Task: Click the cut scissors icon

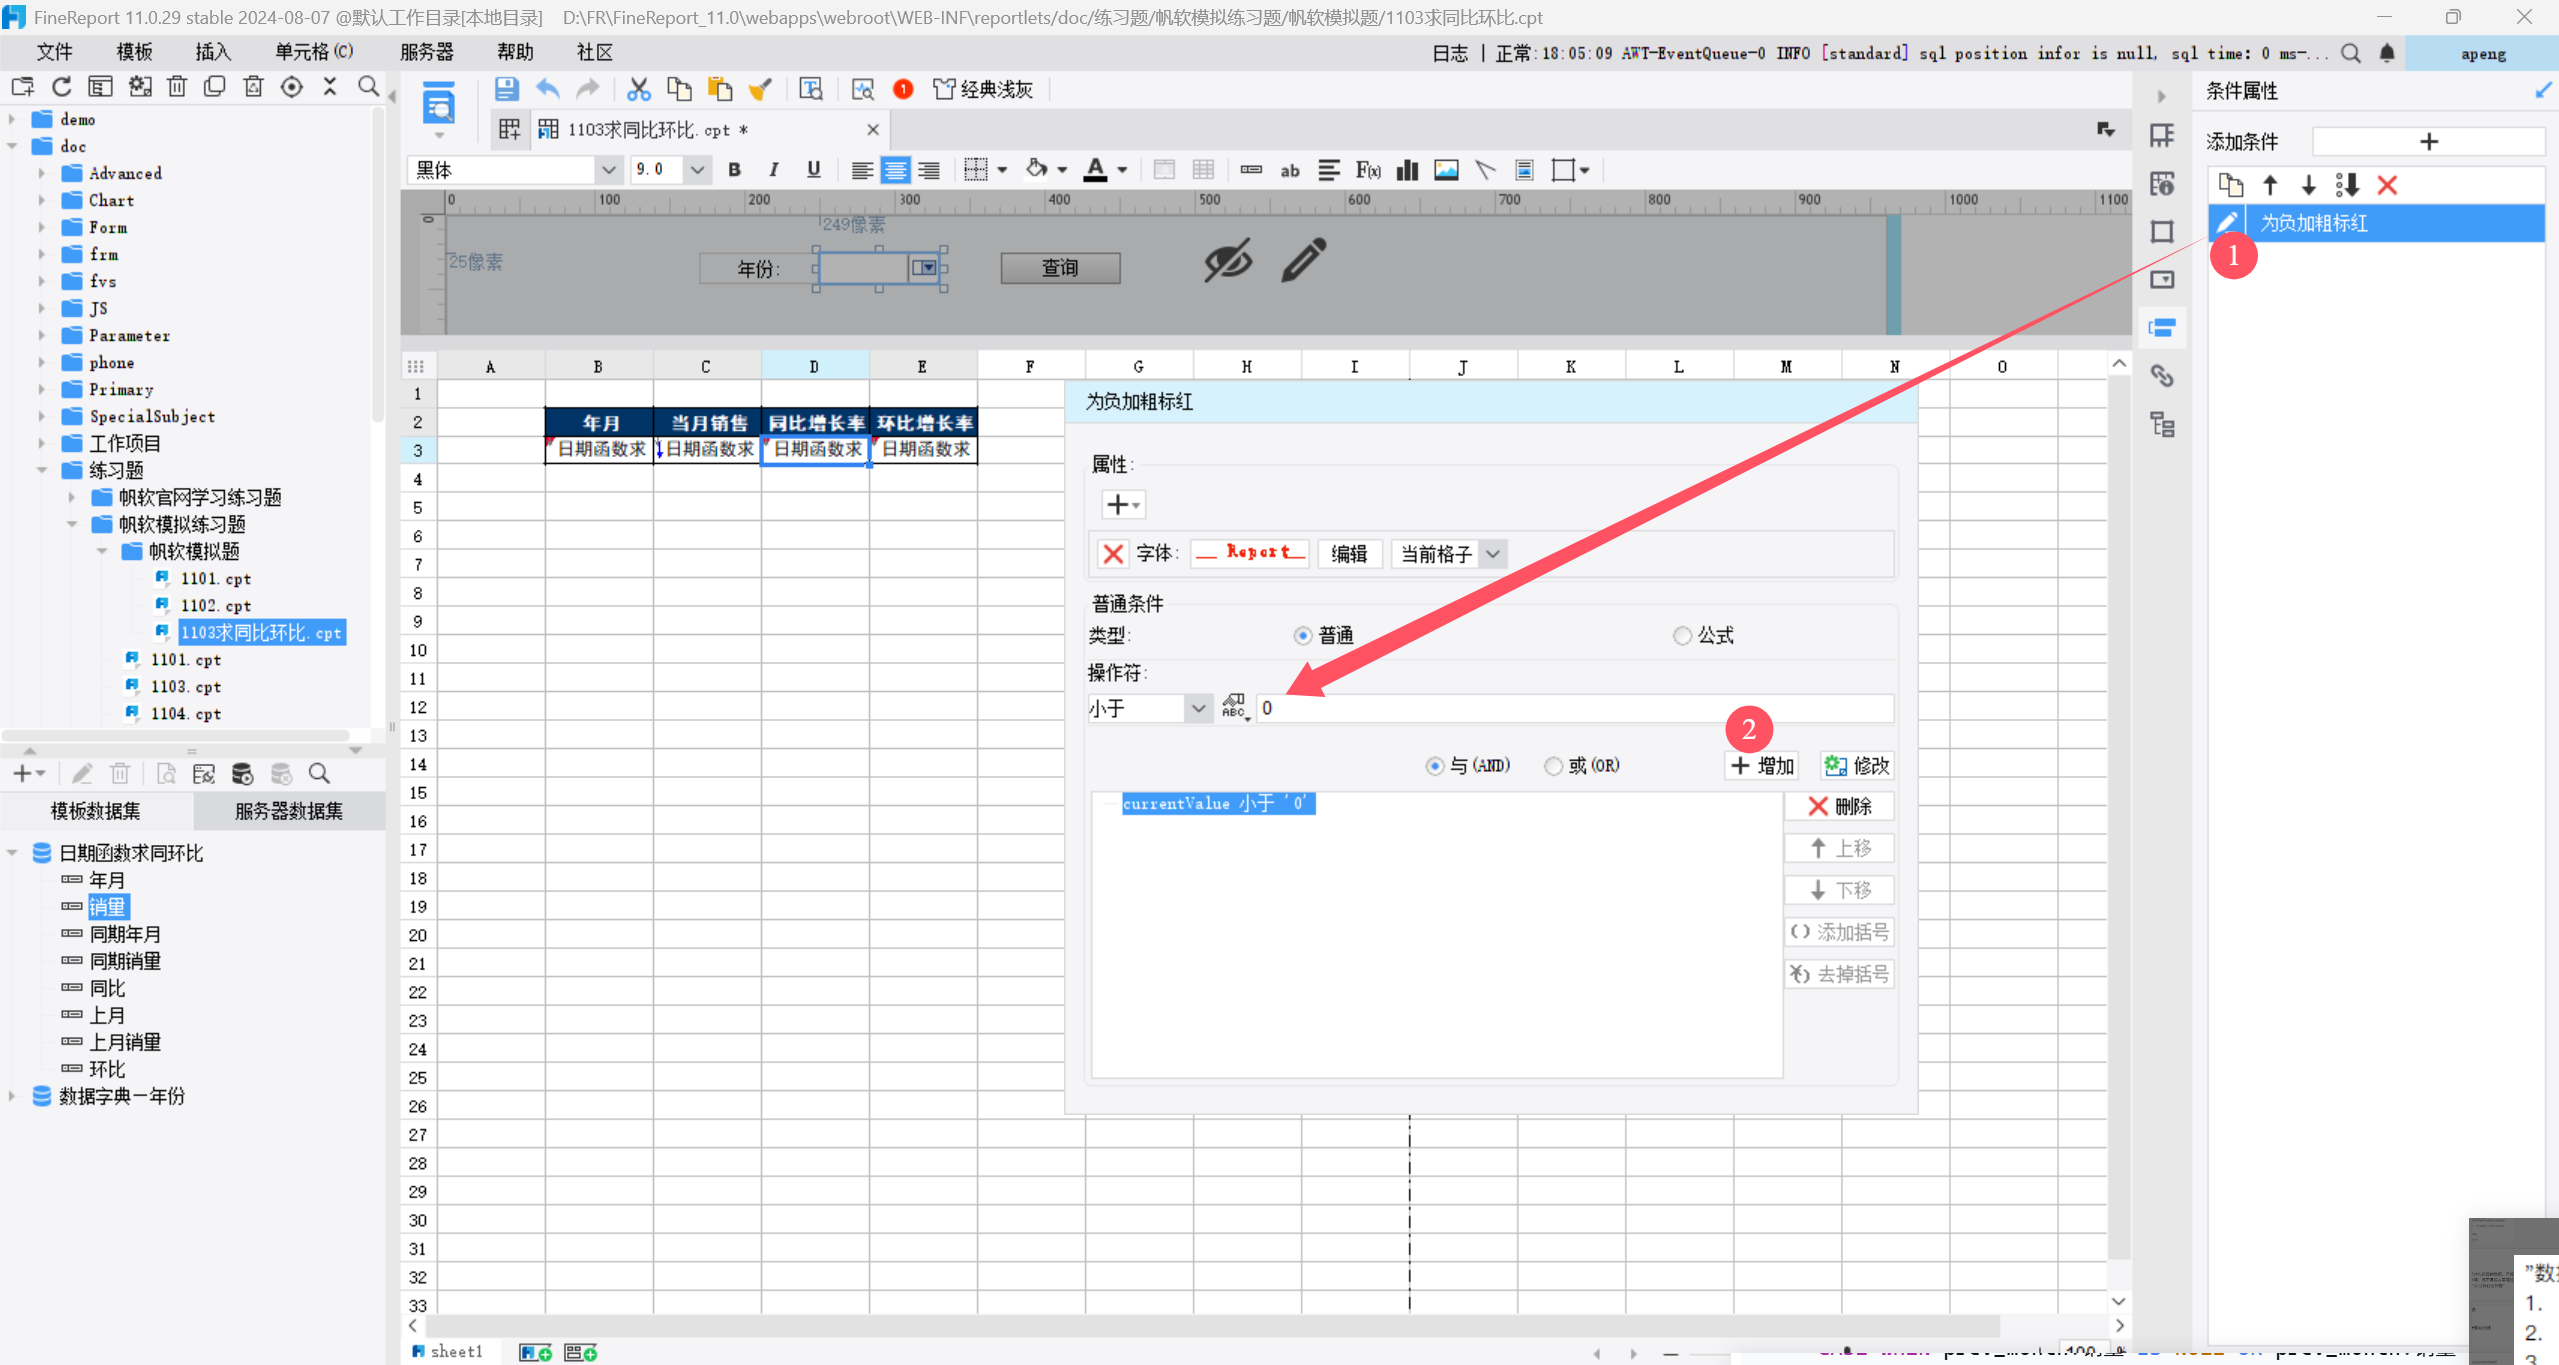Action: point(638,89)
